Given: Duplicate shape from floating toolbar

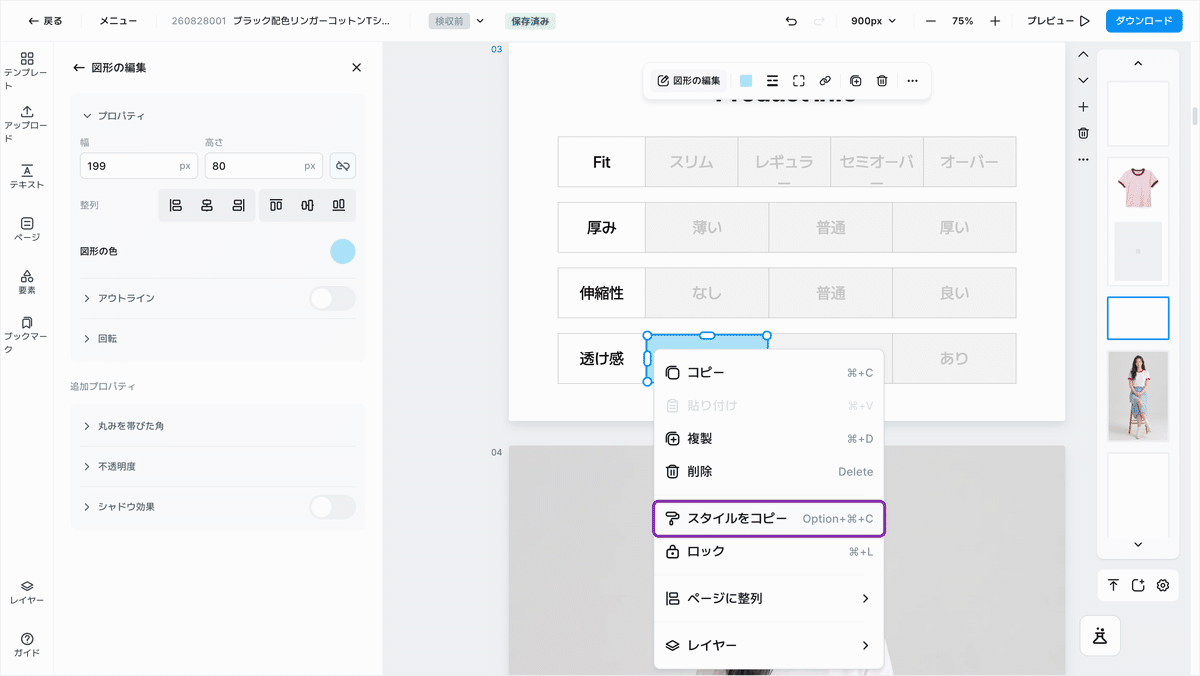Looking at the screenshot, I should [855, 81].
